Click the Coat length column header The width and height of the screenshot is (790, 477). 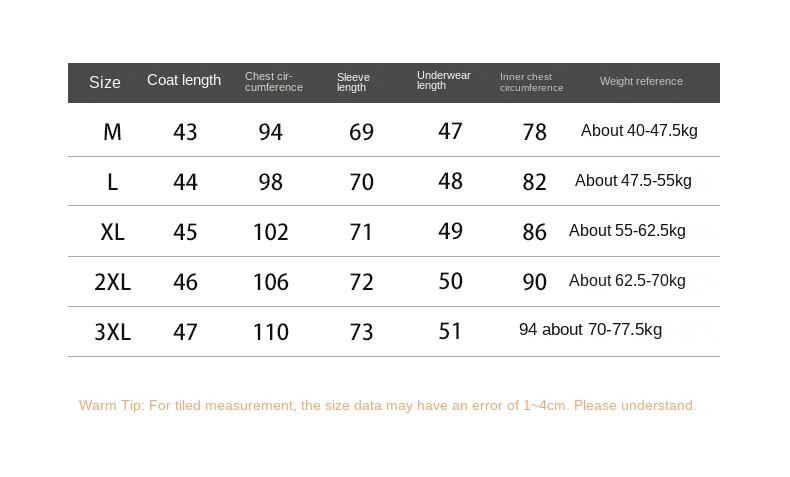(184, 80)
